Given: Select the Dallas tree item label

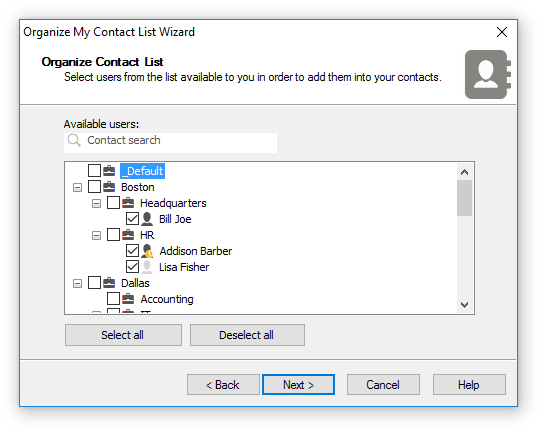Looking at the screenshot, I should (135, 283).
